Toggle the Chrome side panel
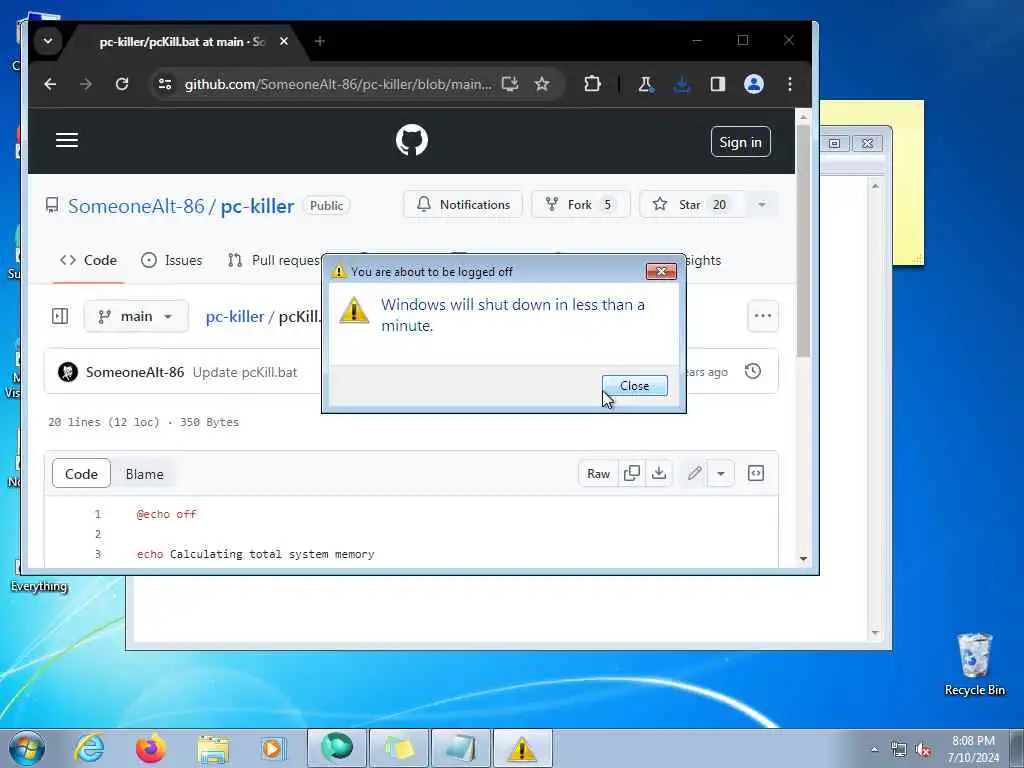 [x=718, y=84]
